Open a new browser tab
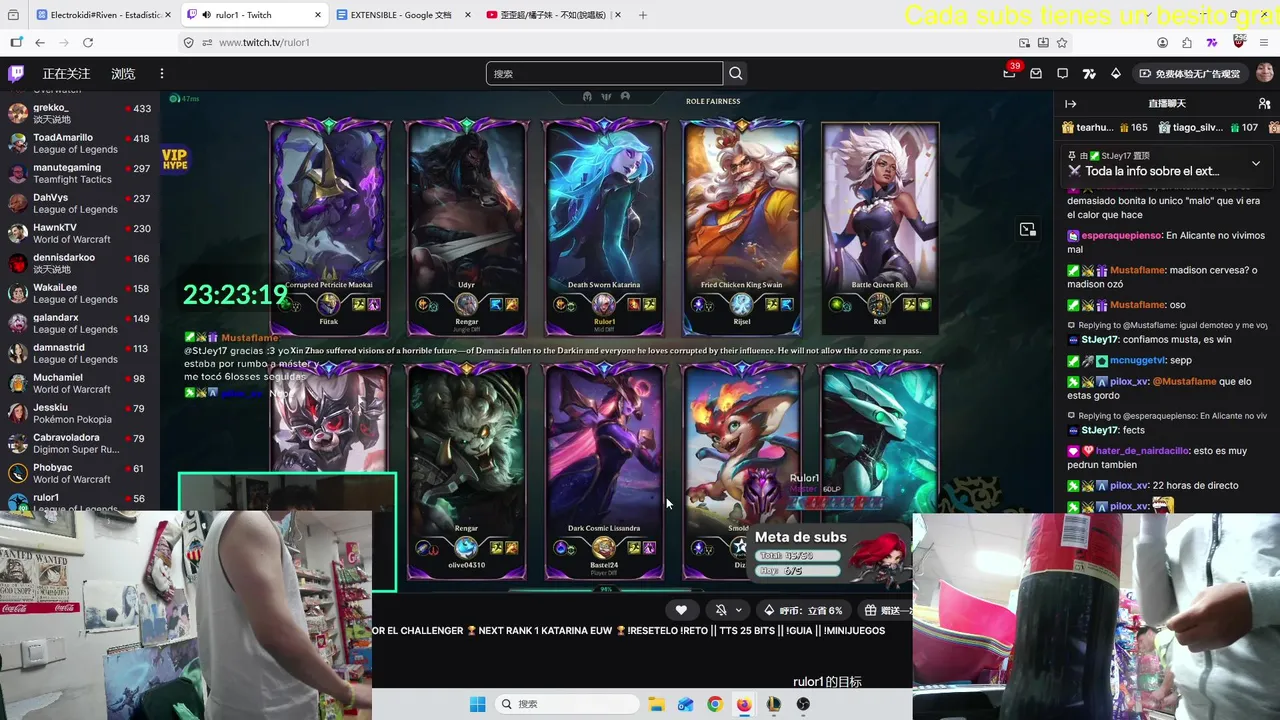 [x=643, y=15]
